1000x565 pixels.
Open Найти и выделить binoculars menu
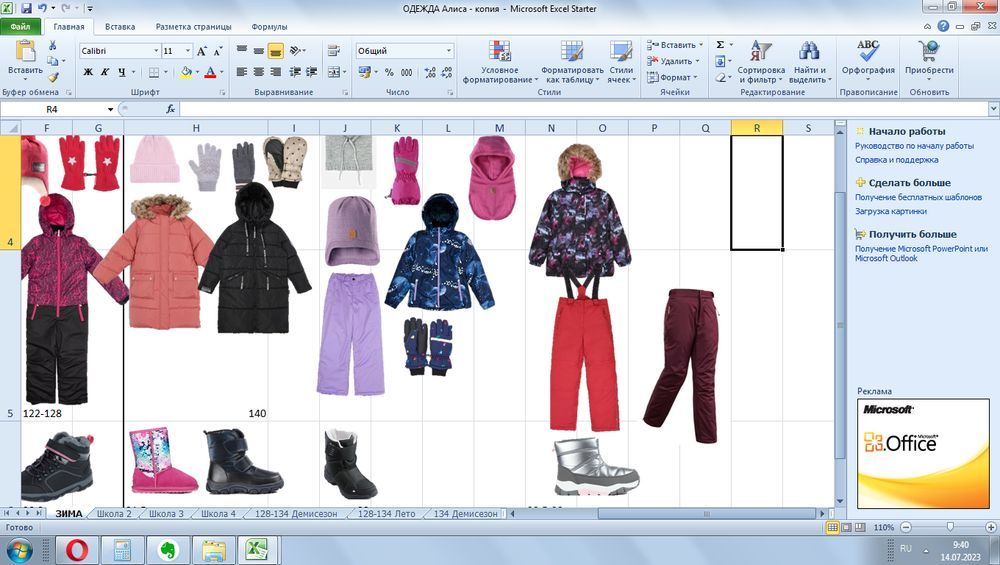pos(810,62)
